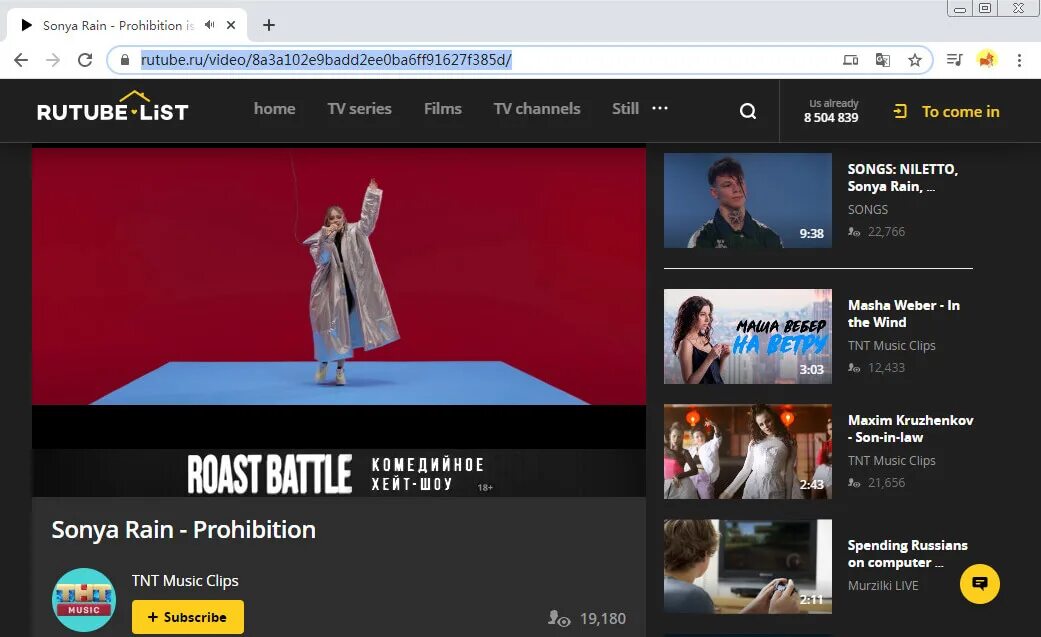Close the Sonya Rain tab
The width and height of the screenshot is (1041, 637).
[x=231, y=25]
